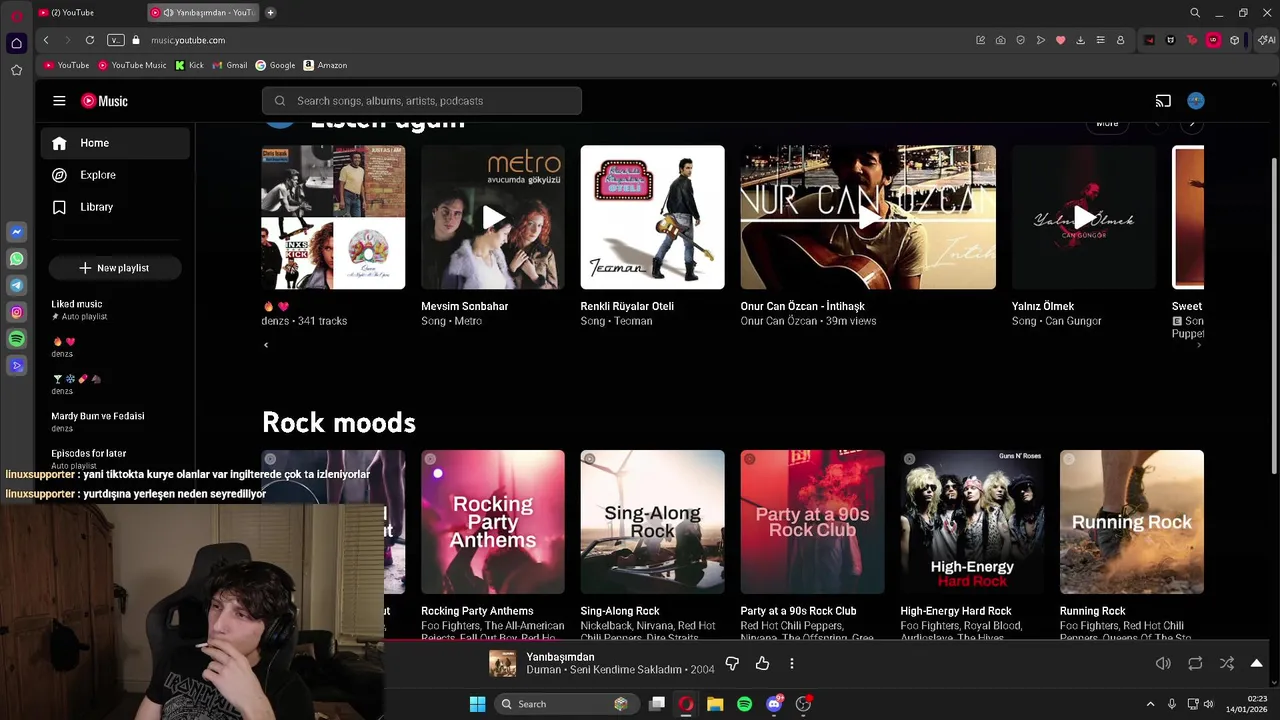Toggle repeat mode in player bar

point(1195,664)
